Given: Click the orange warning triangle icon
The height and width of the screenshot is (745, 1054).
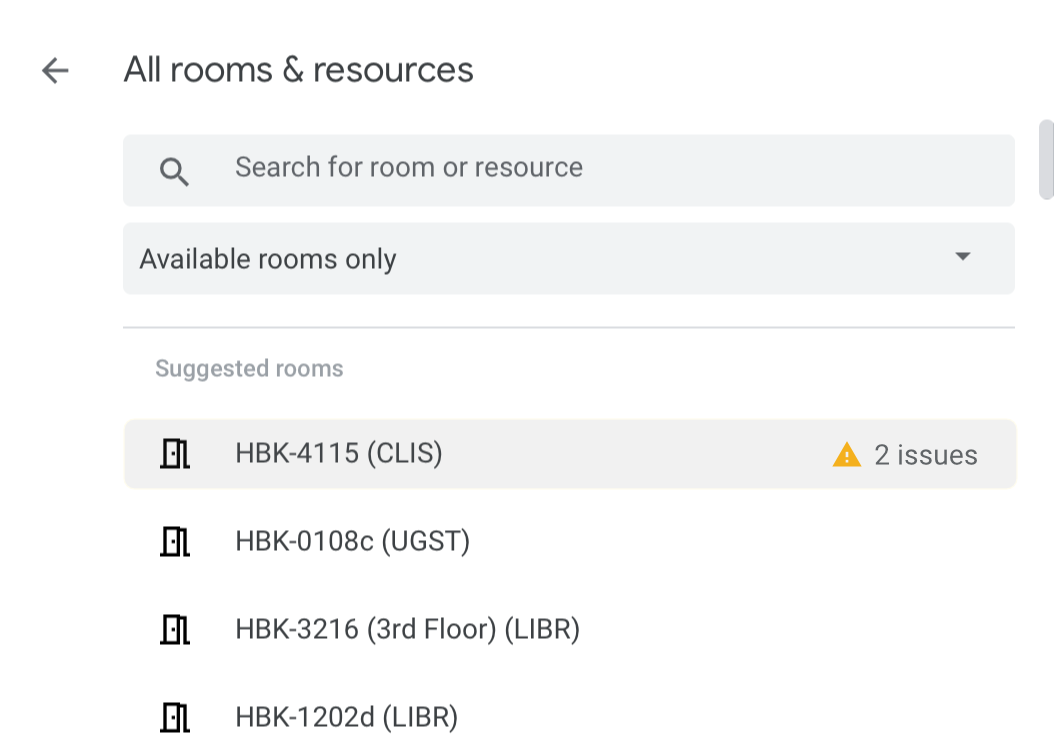Looking at the screenshot, I should [846, 455].
